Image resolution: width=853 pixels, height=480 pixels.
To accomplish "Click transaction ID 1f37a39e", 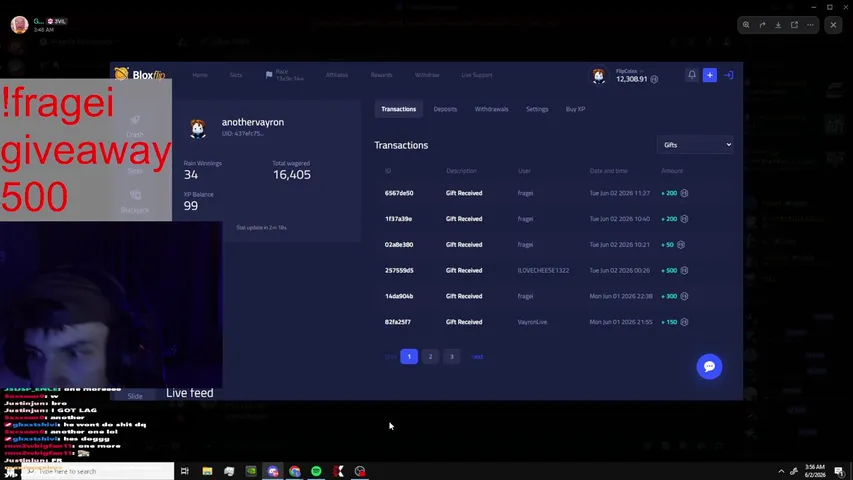I will pos(398,219).
